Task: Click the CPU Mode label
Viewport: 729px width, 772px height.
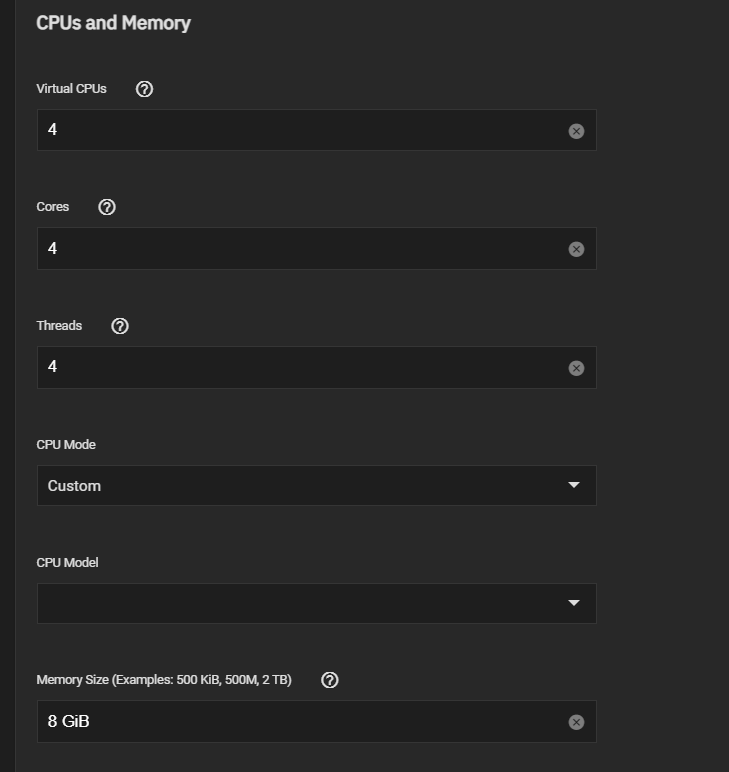Action: coord(66,445)
